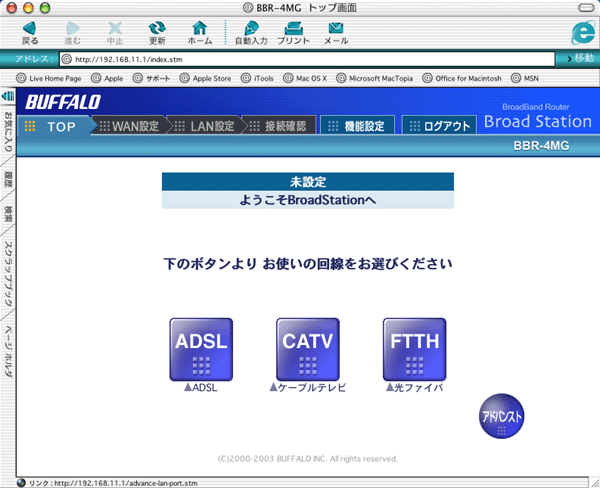
Task: Click the 未設定 status header
Action: click(308, 182)
